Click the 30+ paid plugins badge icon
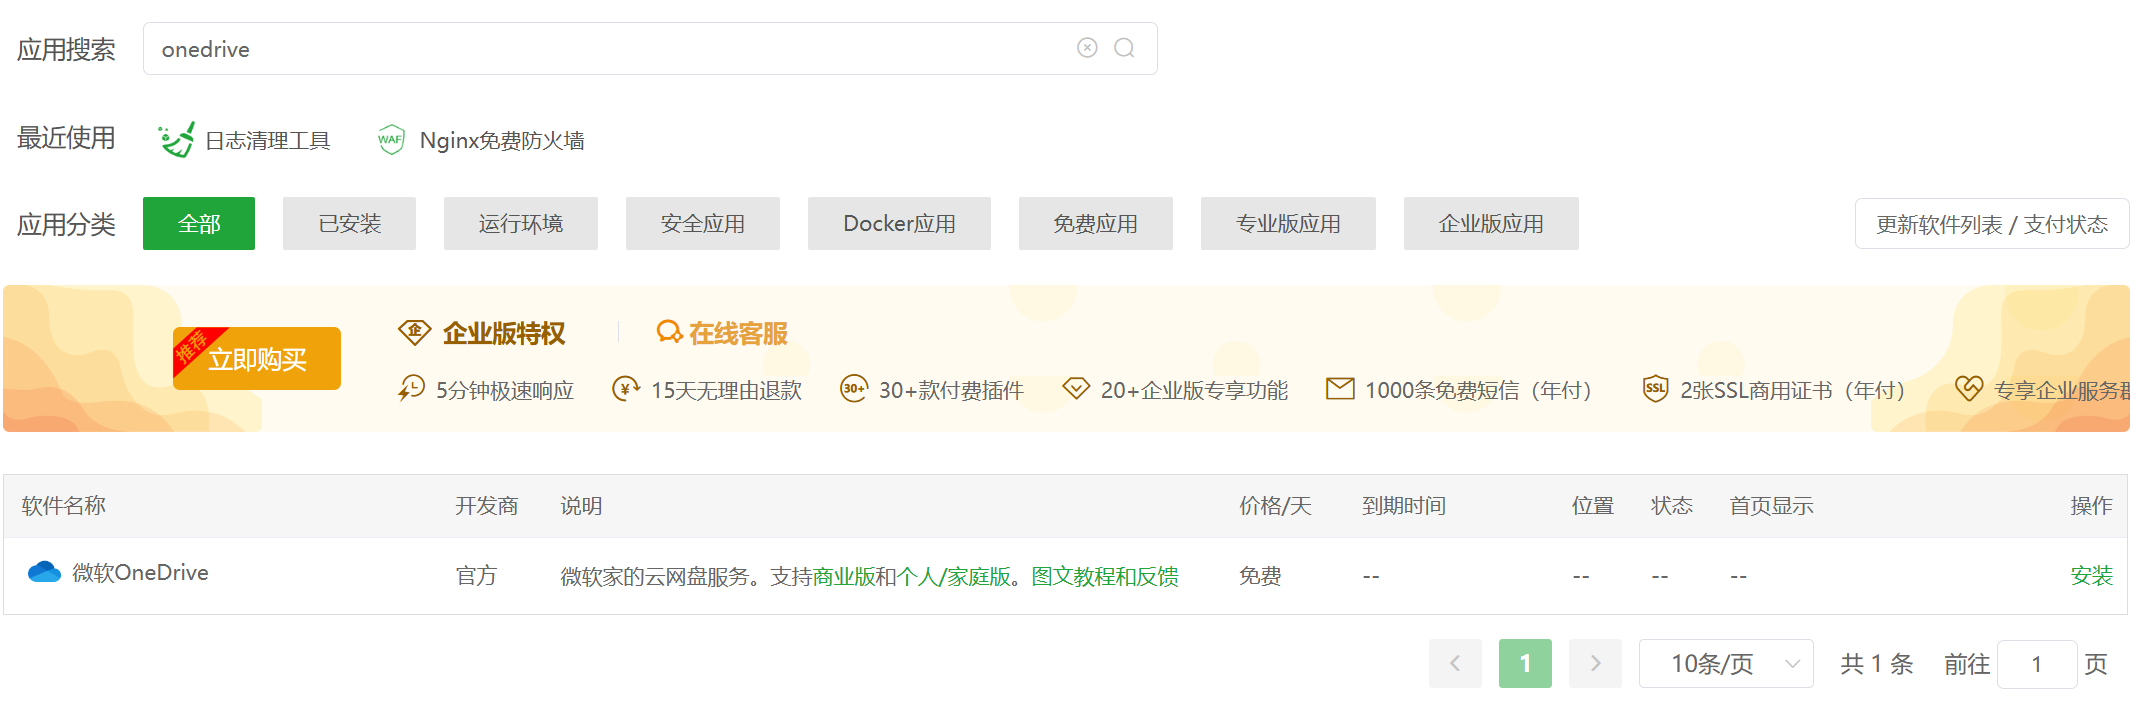The height and width of the screenshot is (716, 2148). (854, 388)
